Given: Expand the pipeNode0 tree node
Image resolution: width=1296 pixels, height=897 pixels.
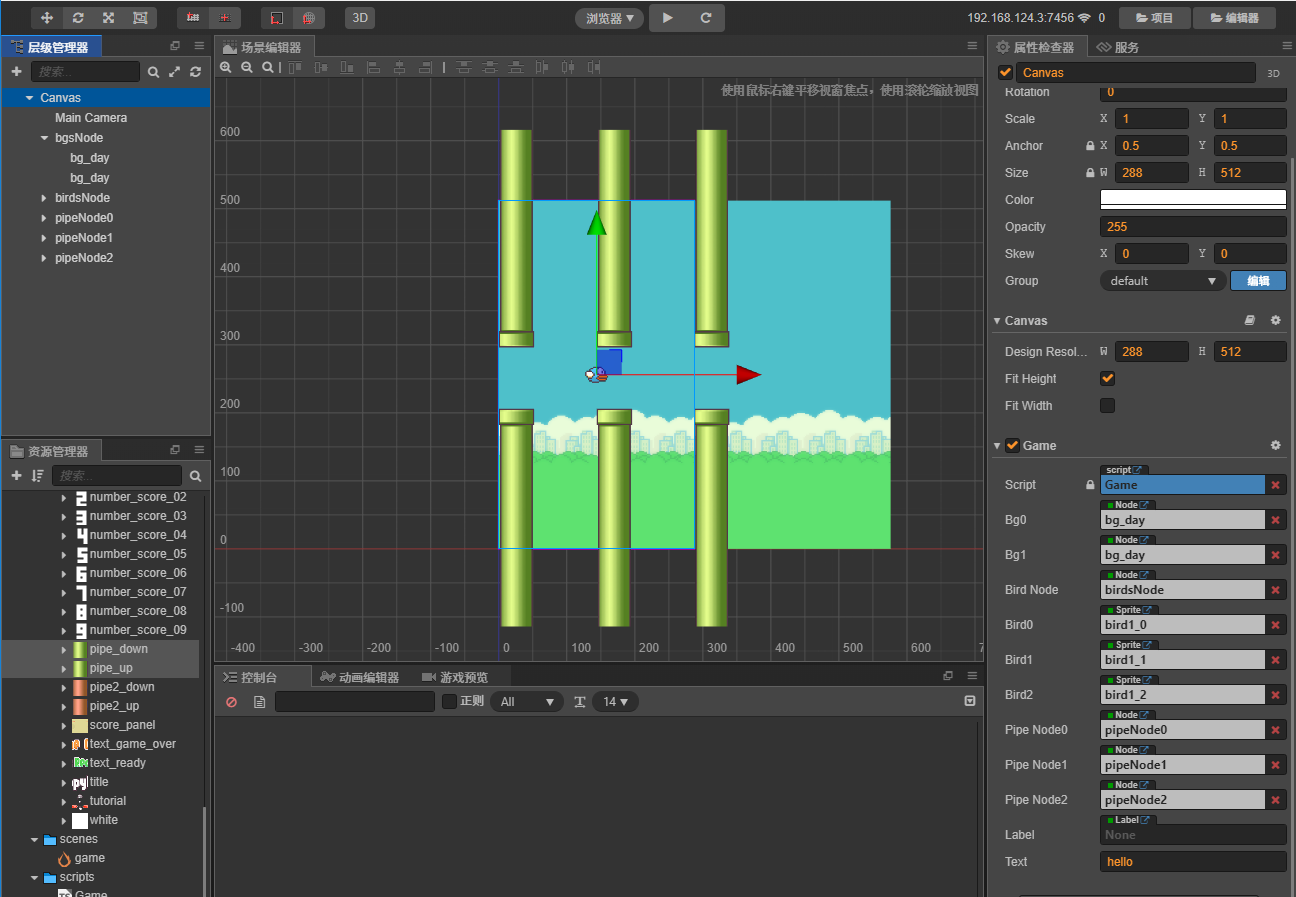Looking at the screenshot, I should click(x=44, y=218).
